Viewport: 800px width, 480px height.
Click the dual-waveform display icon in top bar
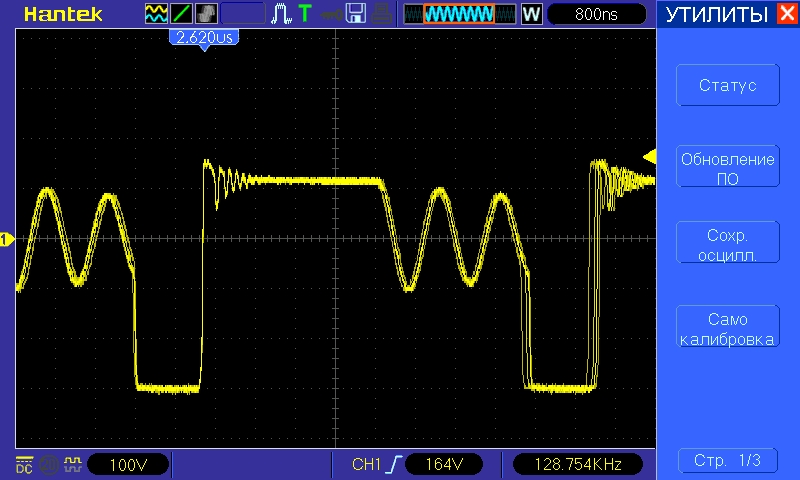tap(157, 14)
